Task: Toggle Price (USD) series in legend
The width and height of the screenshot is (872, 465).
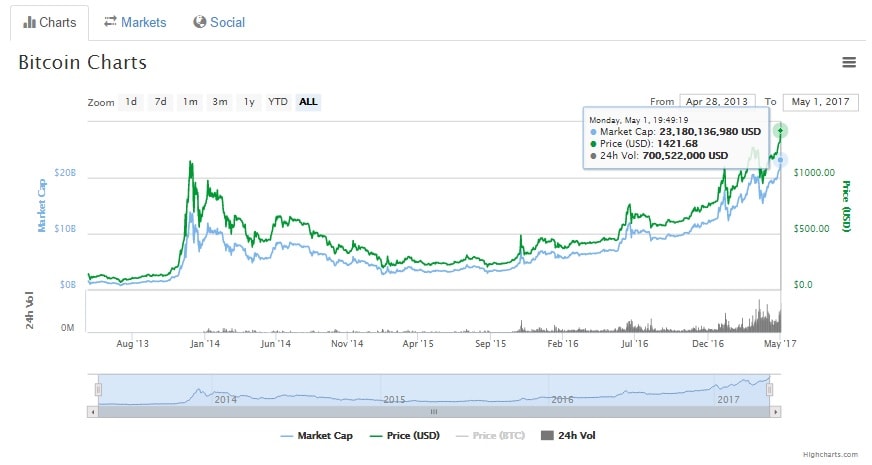Action: point(405,435)
